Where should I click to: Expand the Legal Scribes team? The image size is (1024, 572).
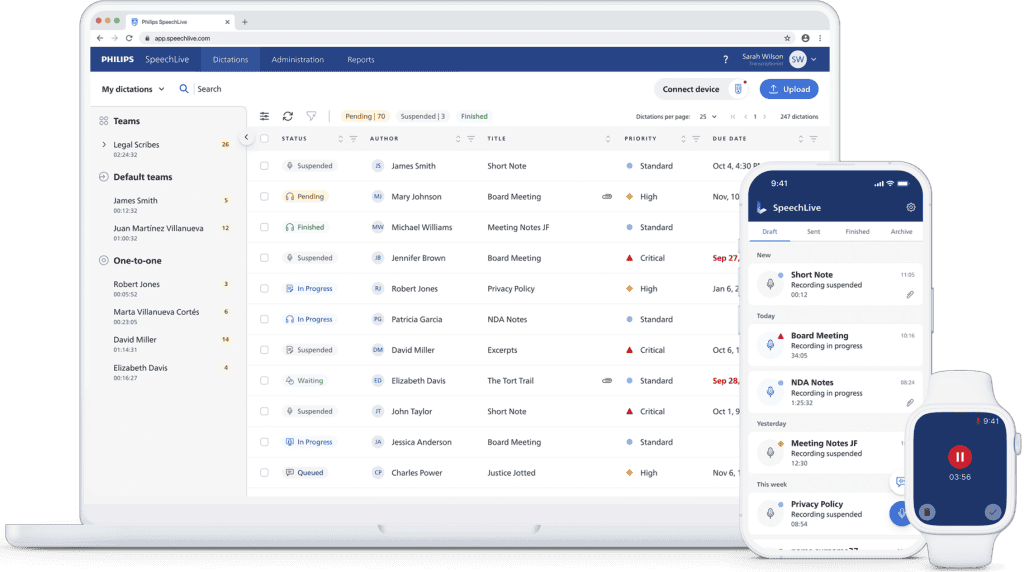104,144
